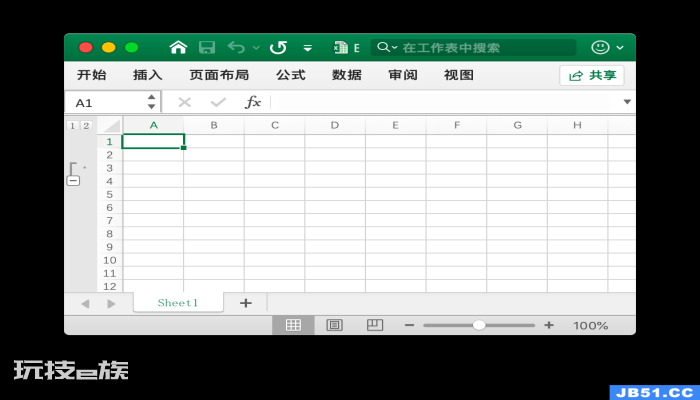Click the zoom in plus button
This screenshot has height=400, width=700.
coord(549,325)
